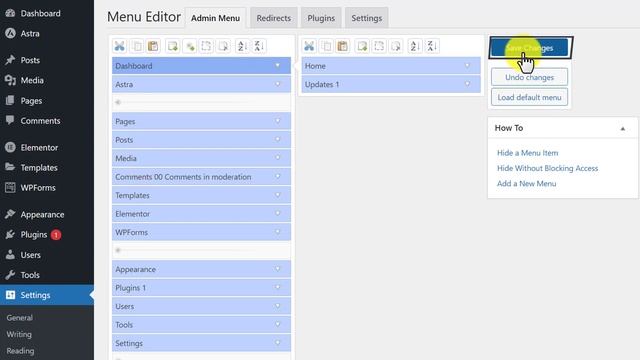This screenshot has height=360, width=640.
Task: Paste icon in the submenu toolbar
Action: click(x=343, y=46)
